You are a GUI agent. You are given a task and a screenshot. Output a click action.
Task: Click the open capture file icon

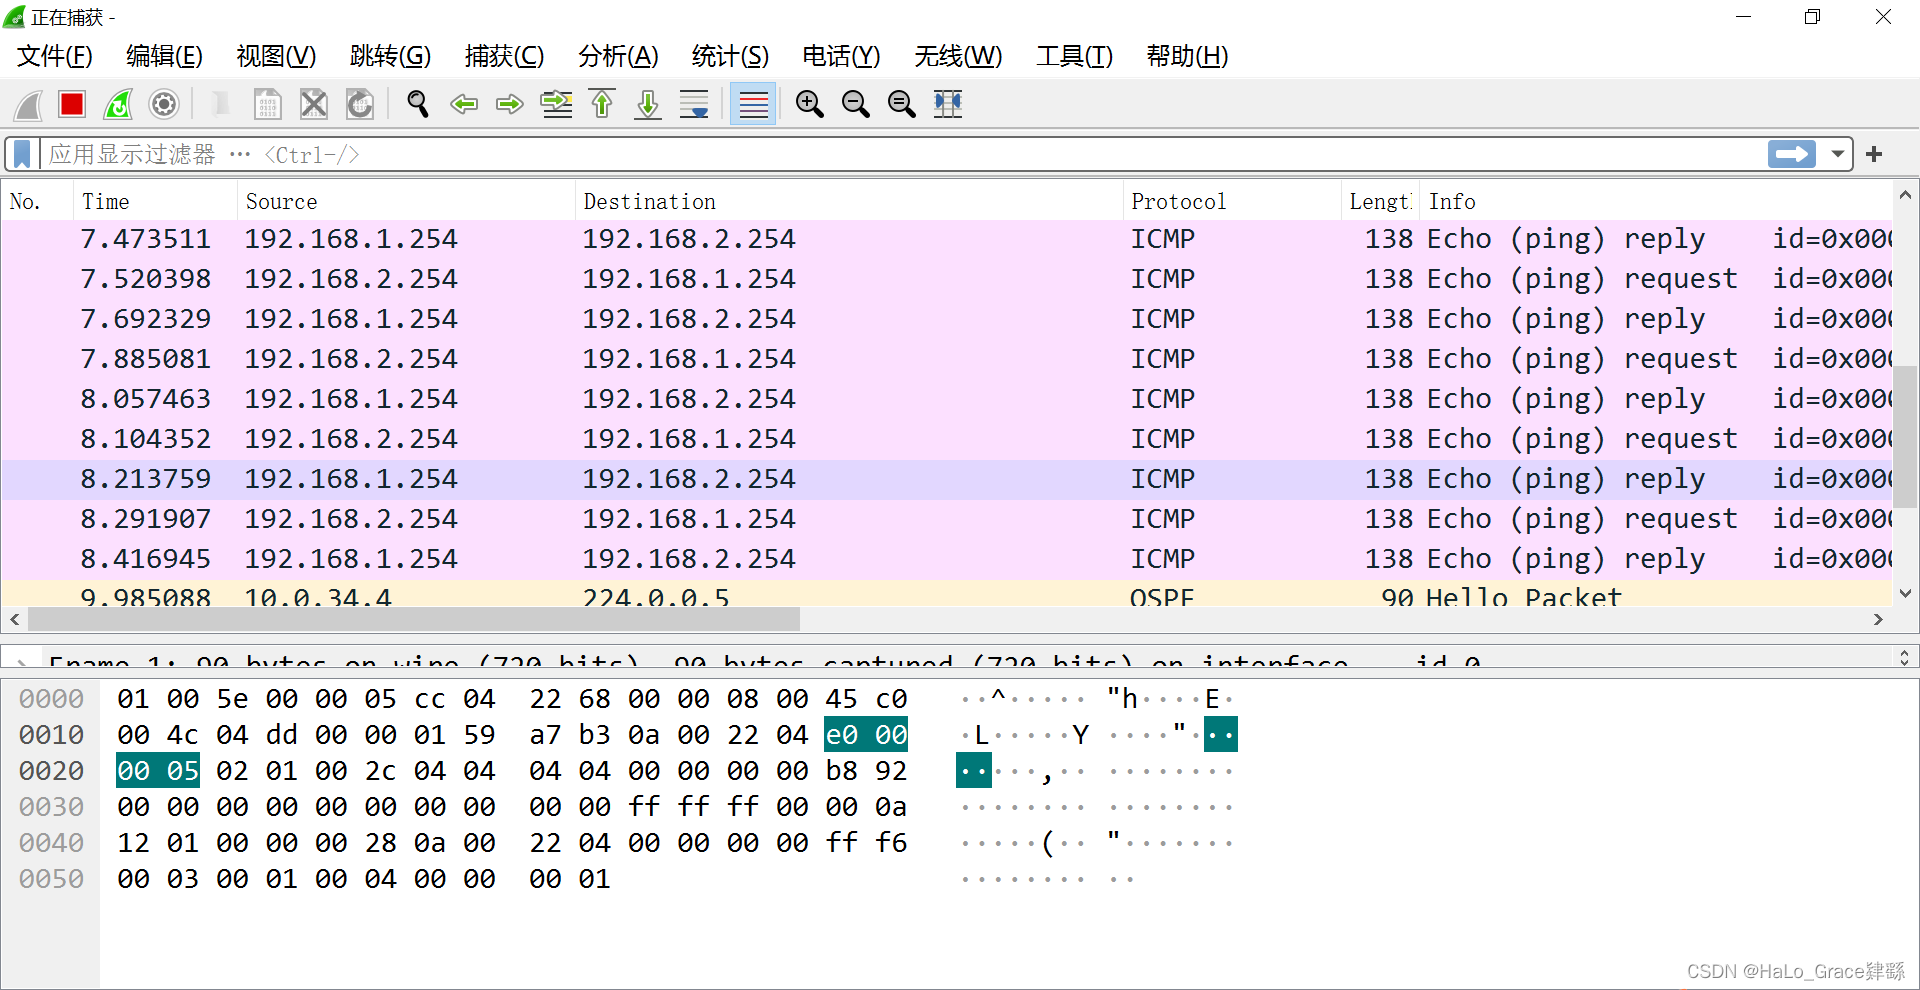point(221,104)
